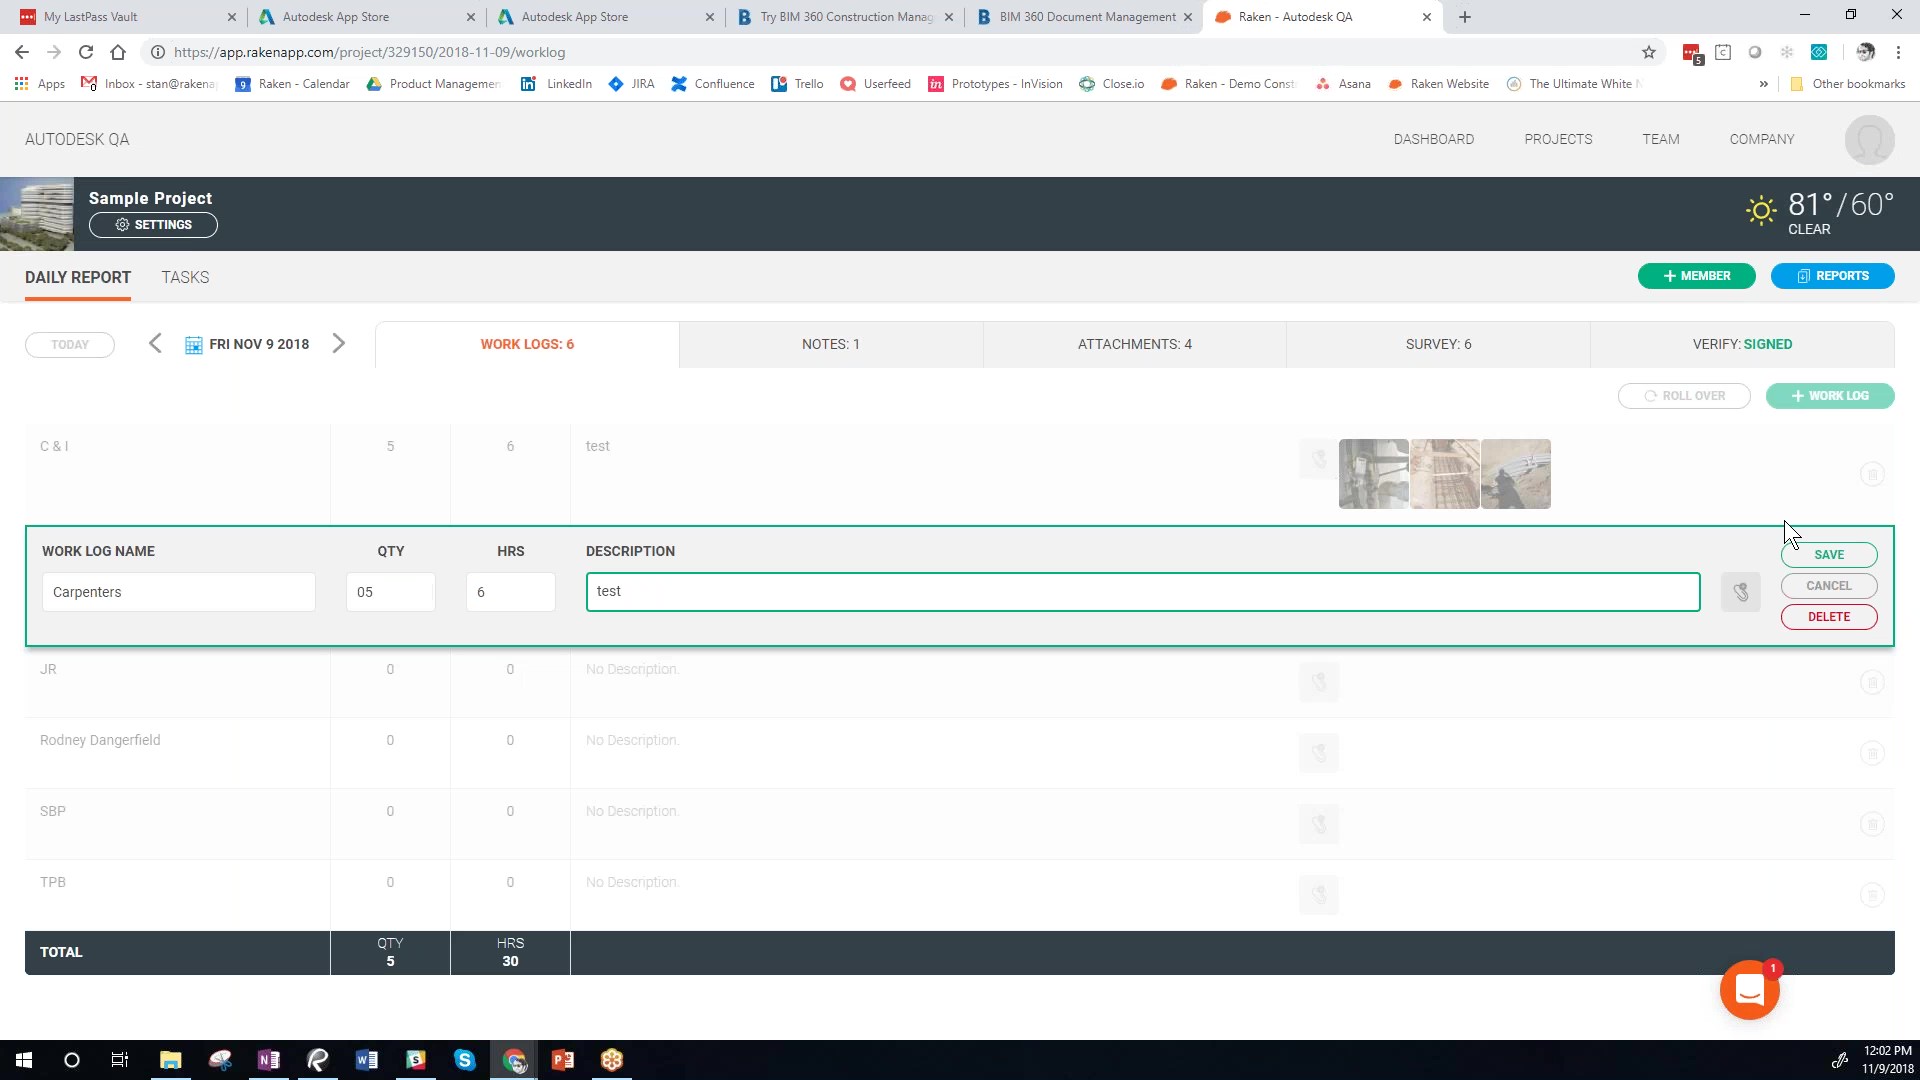
Task: Bookmark page with star icon
Action: point(1649,52)
